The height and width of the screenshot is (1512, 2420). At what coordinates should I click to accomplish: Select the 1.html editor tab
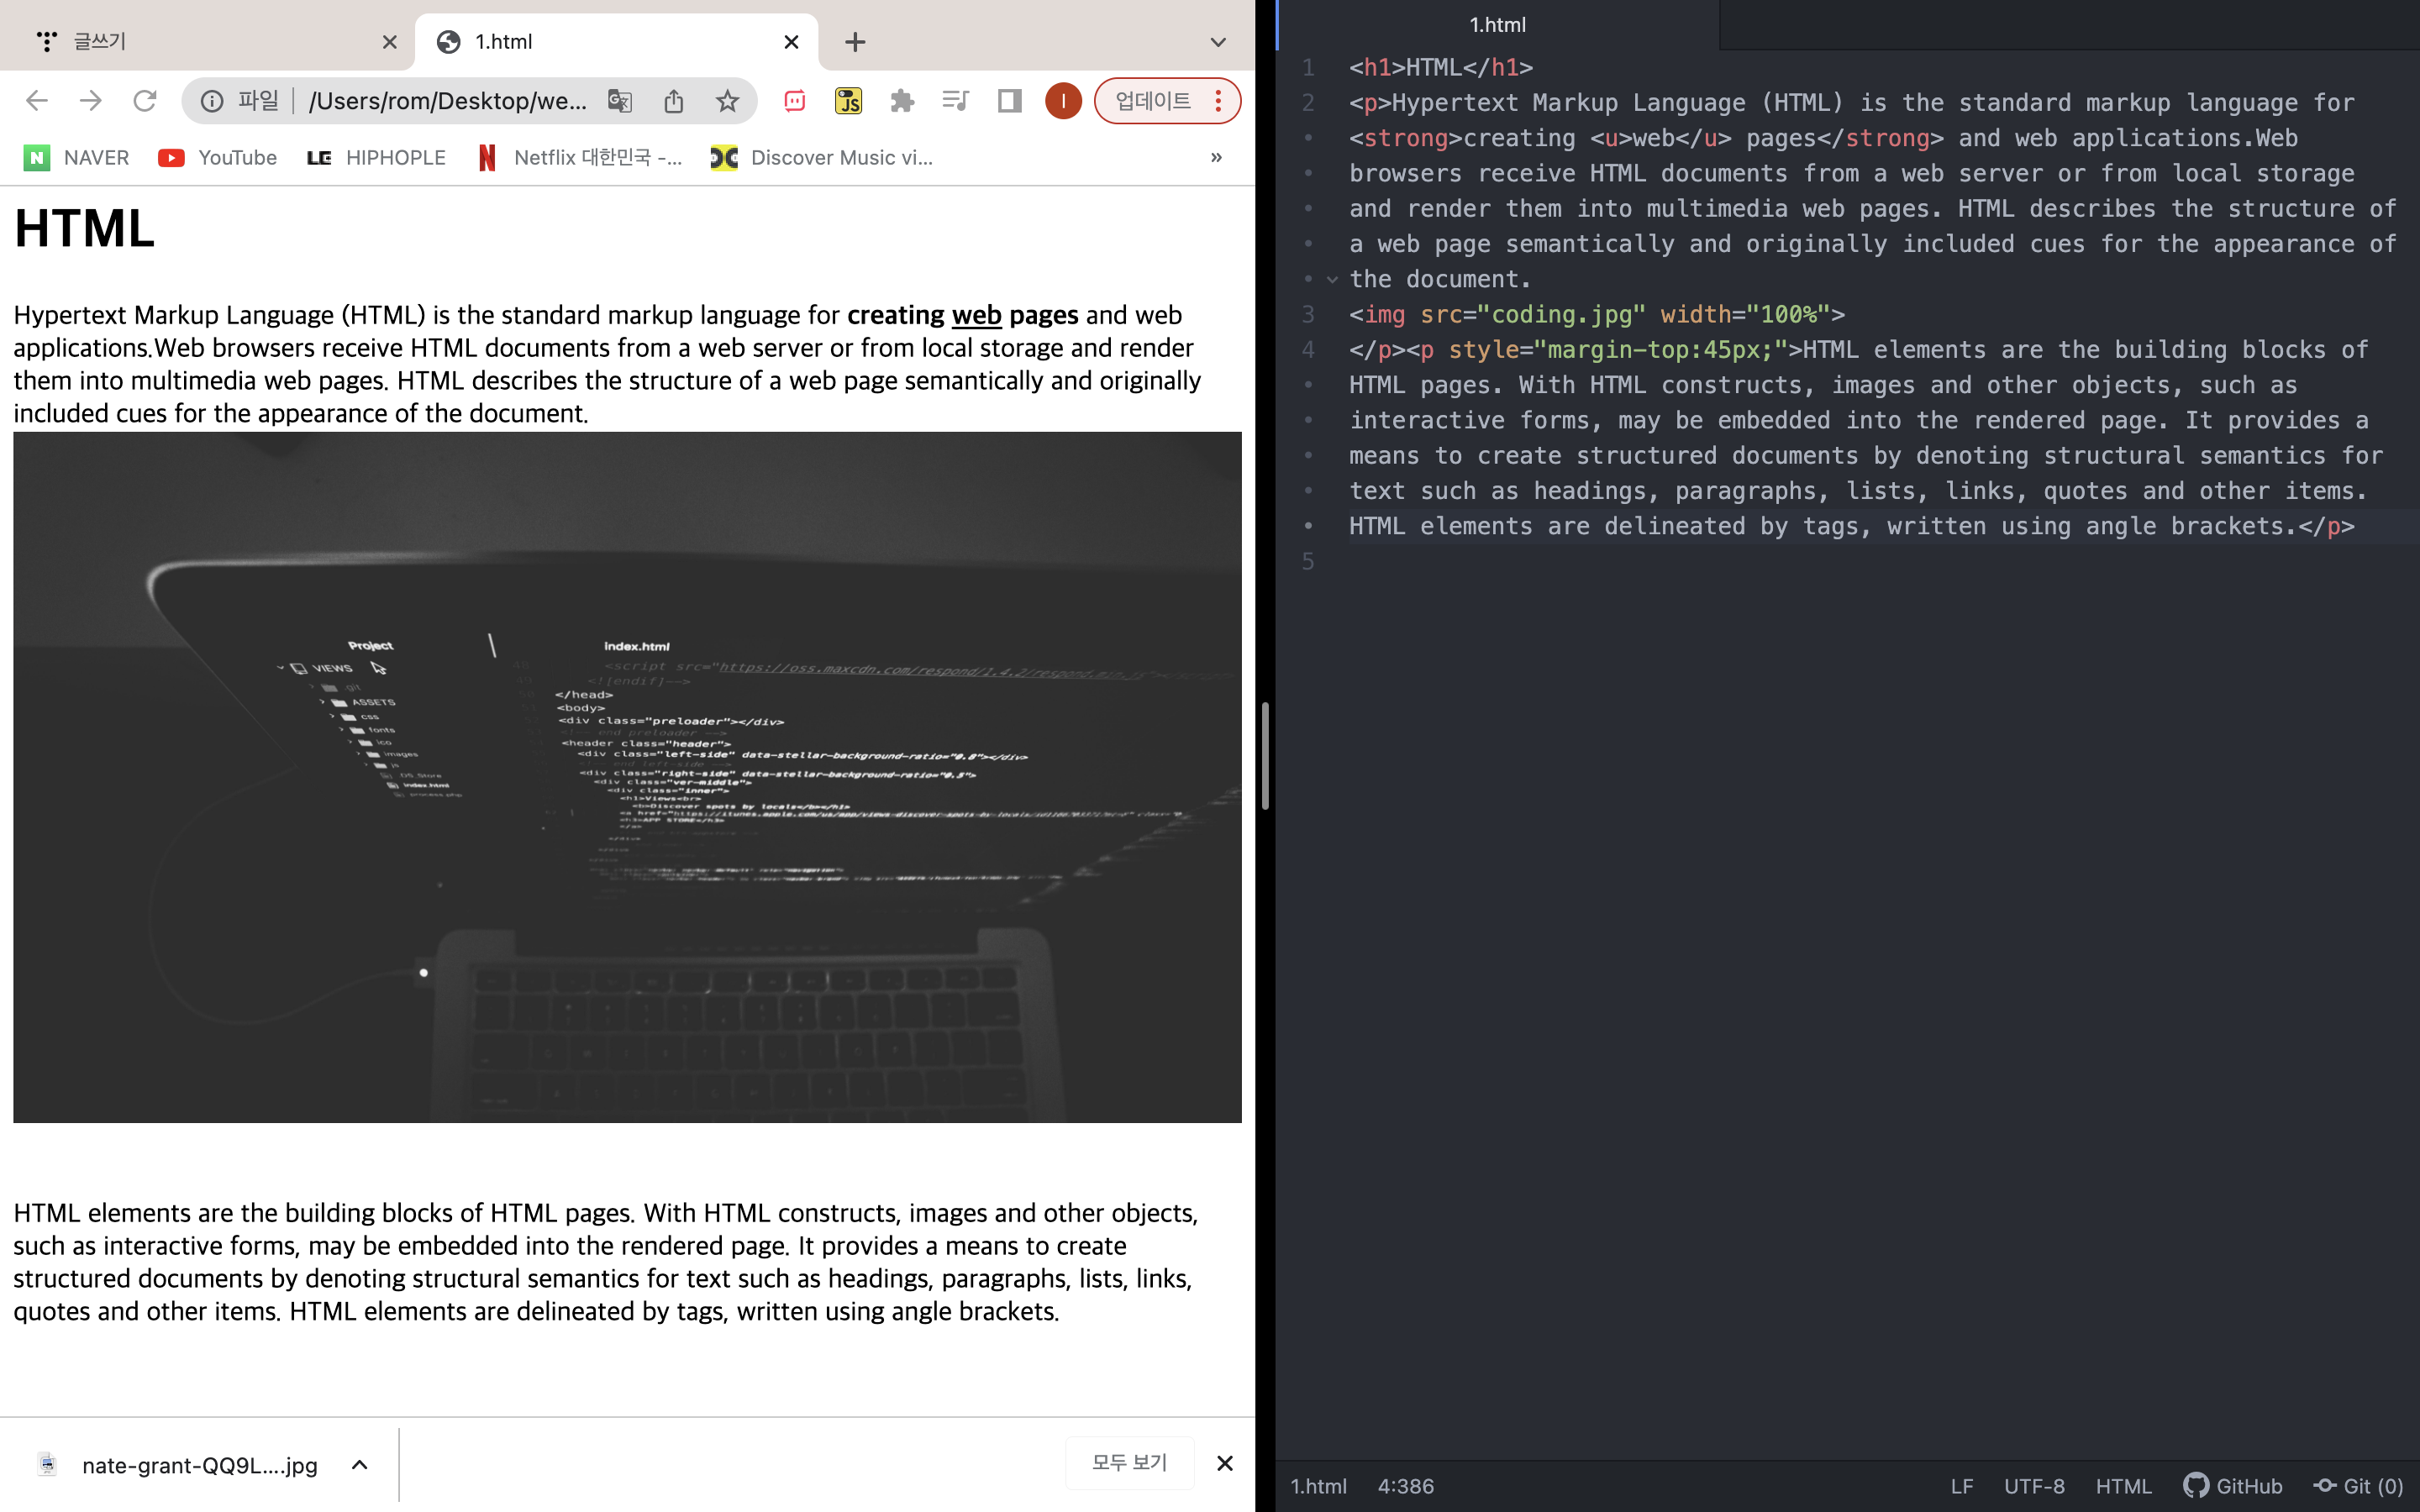click(1497, 25)
